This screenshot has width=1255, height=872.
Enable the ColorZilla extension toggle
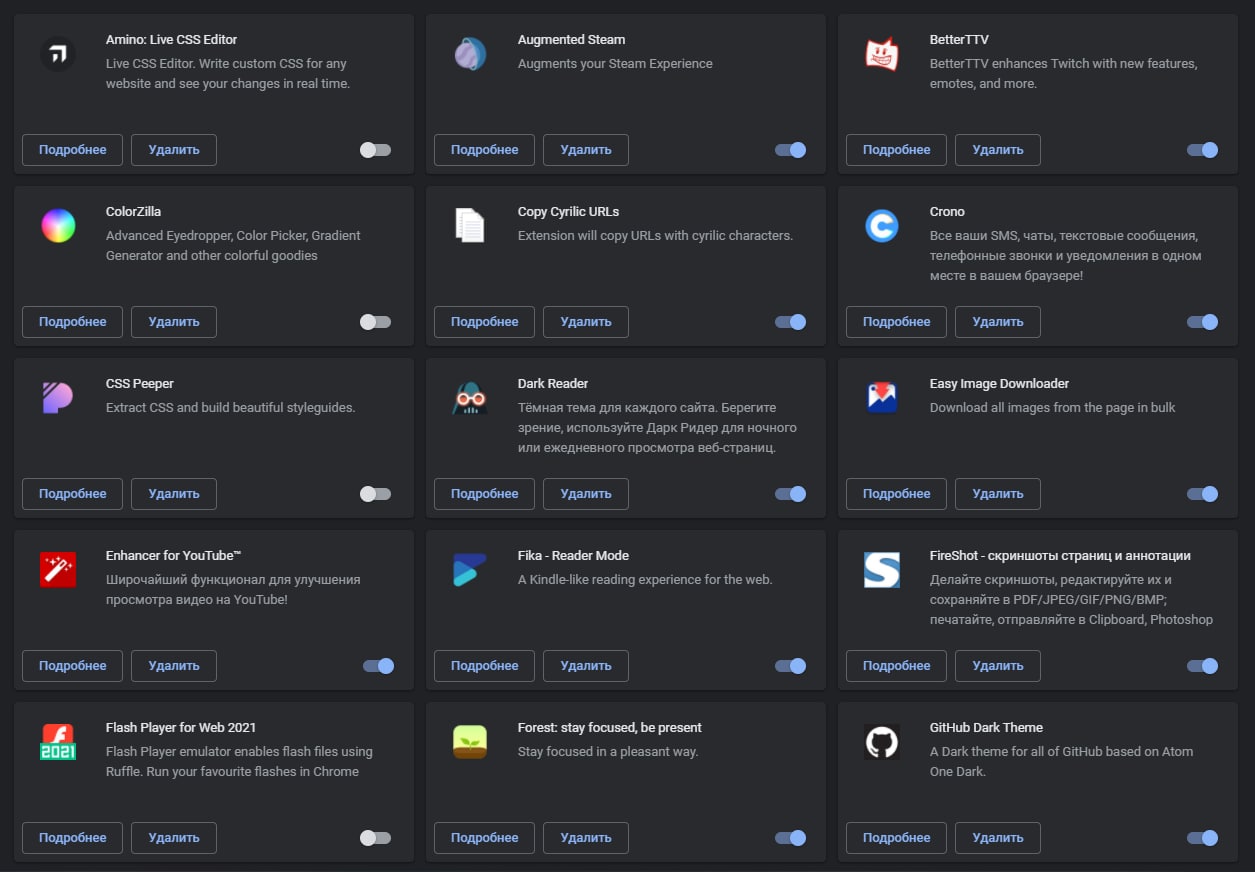point(375,322)
